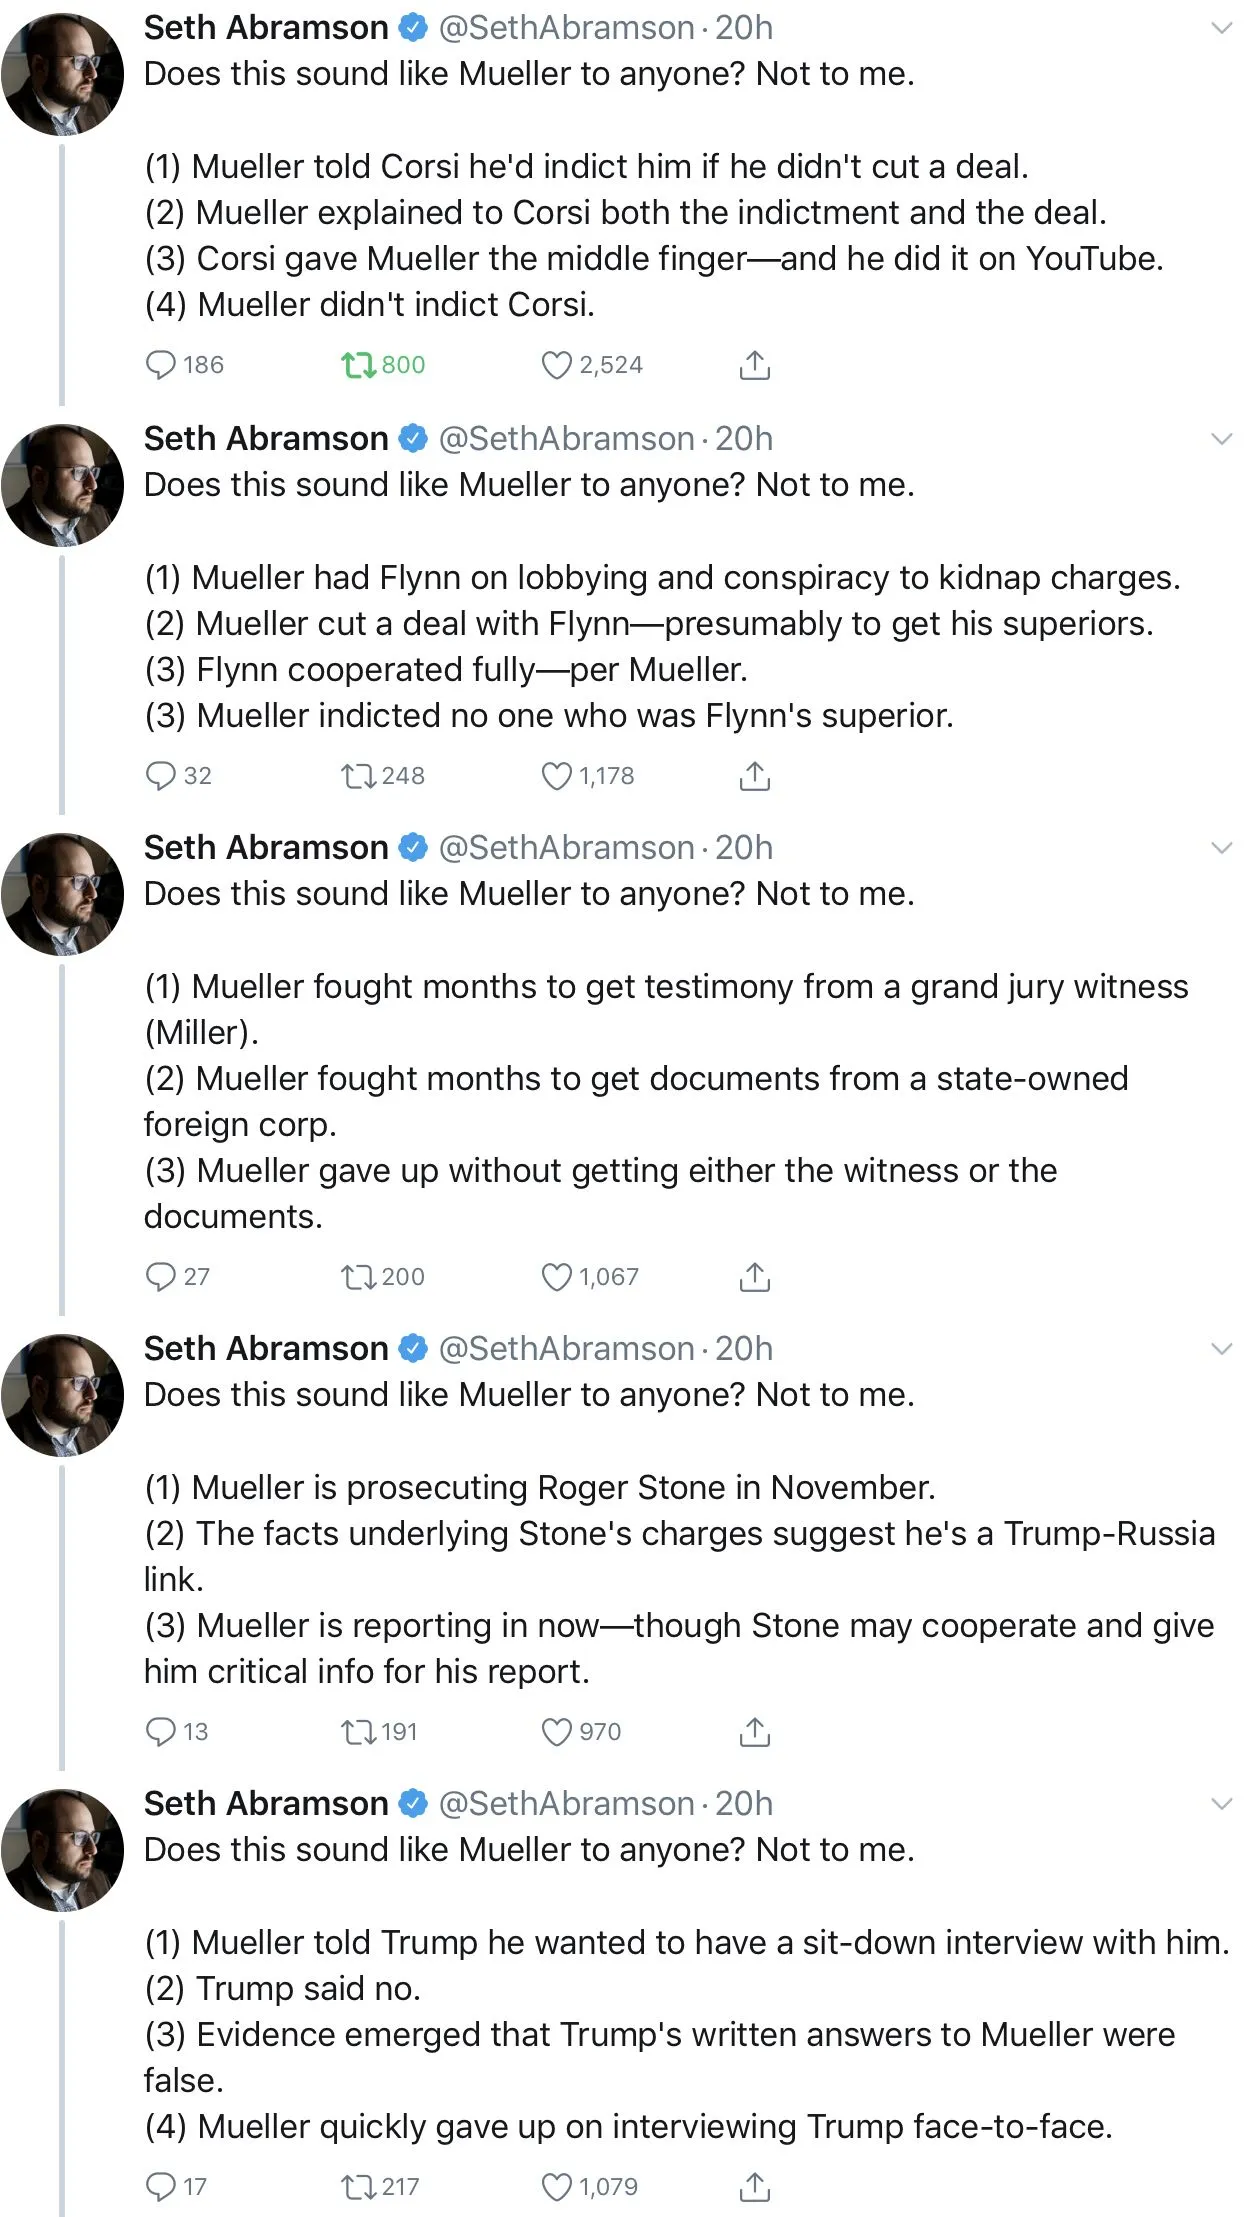Undo retweet on tweet with 800 retweets
The image size is (1246, 2217).
(x=358, y=365)
